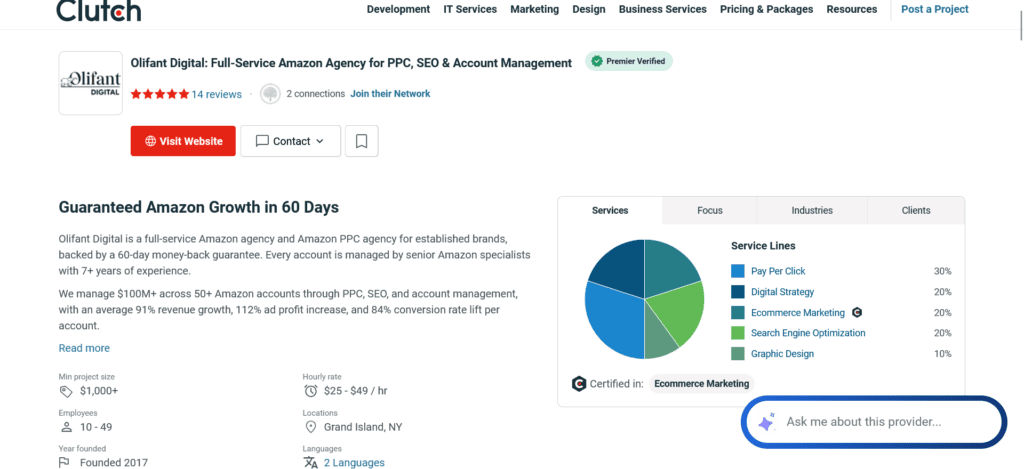The image size is (1024, 469).
Task: Open the 14 reviews link
Action: [216, 94]
